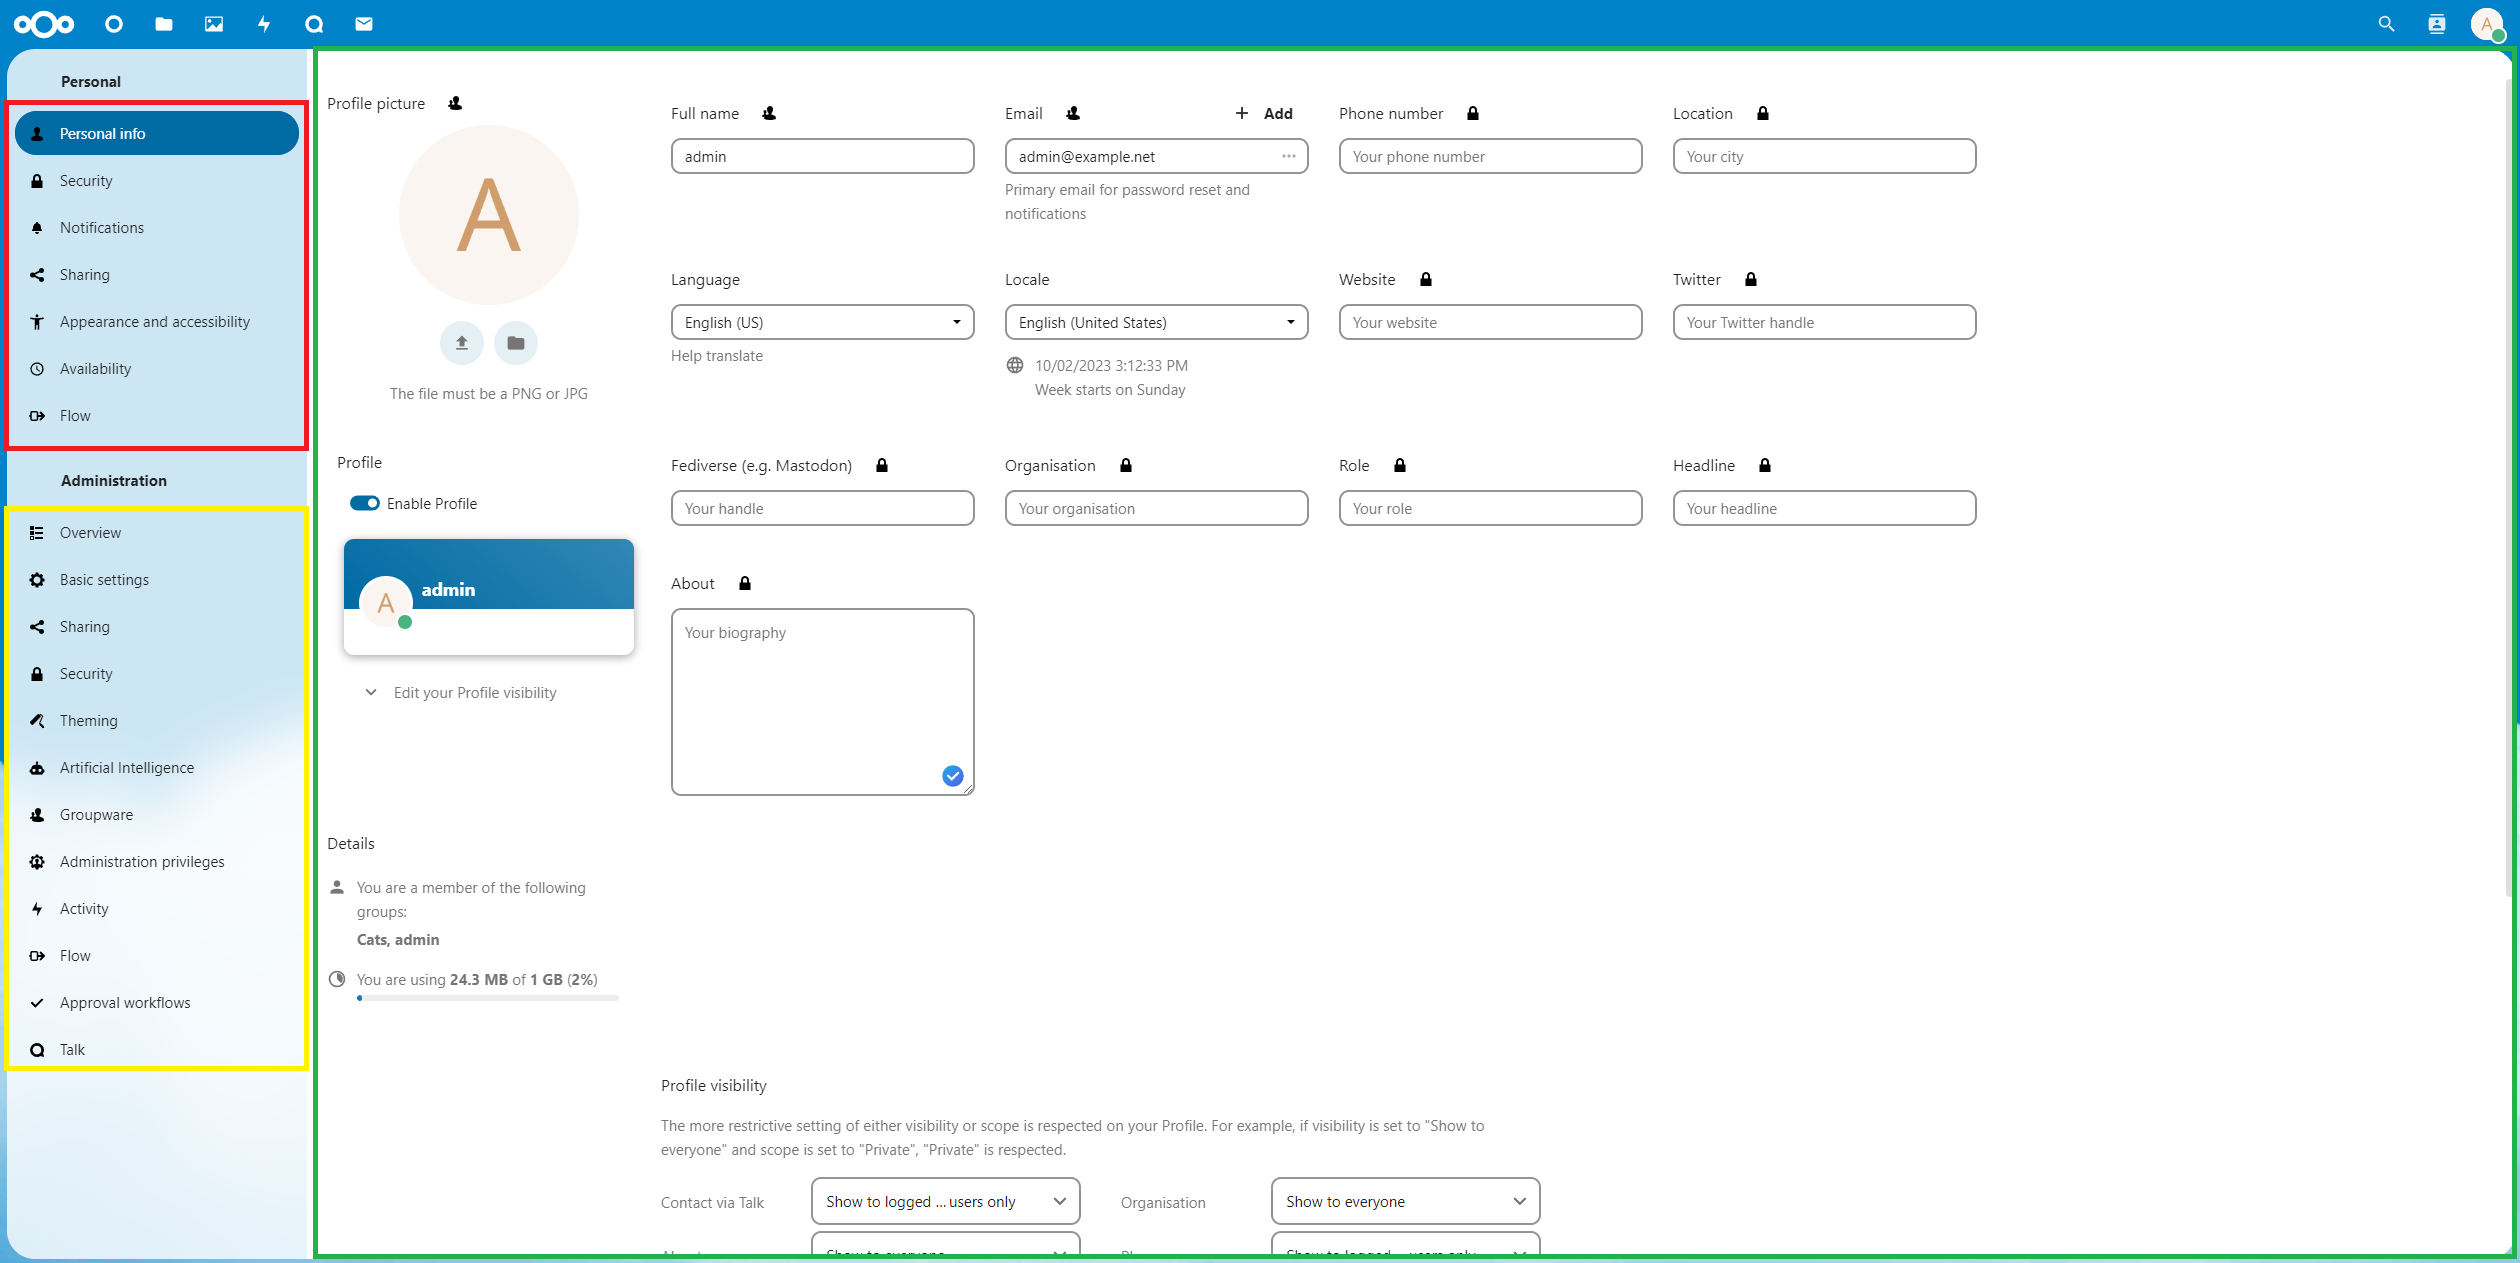This screenshot has height=1263, width=2520.
Task: Open the Theming admin settings
Action: pyautogui.click(x=88, y=720)
